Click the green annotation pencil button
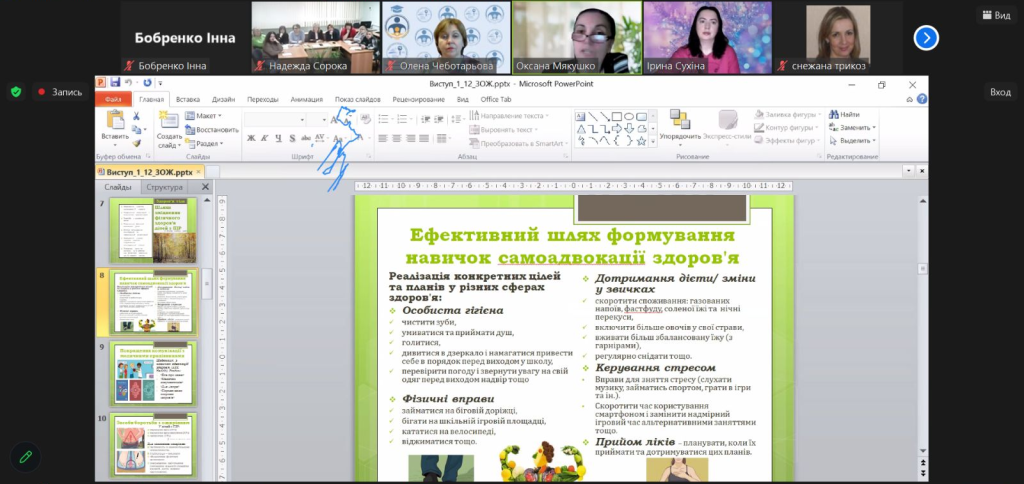 coord(26,456)
